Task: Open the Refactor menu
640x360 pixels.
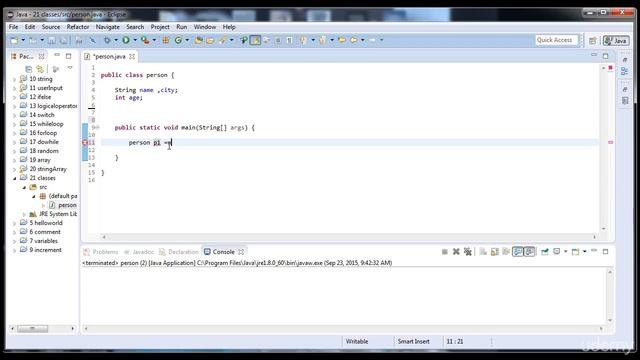Action: point(78,27)
